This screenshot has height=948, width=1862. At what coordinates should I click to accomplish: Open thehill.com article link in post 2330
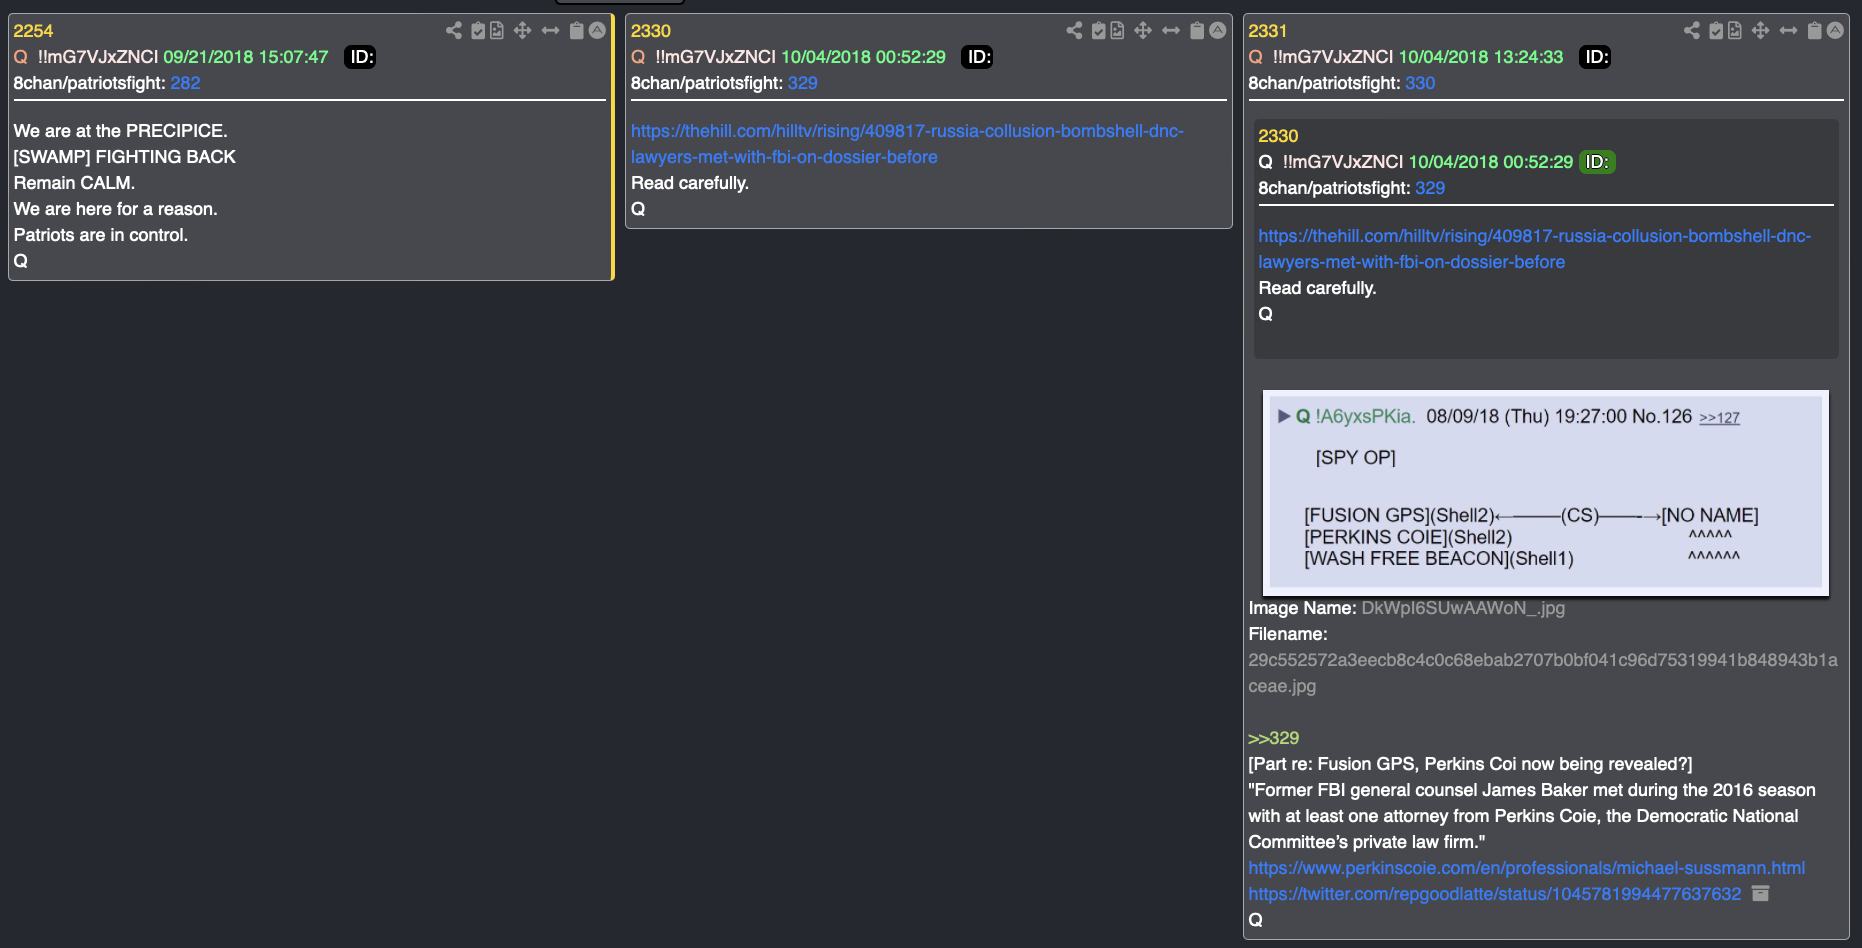tap(907, 144)
